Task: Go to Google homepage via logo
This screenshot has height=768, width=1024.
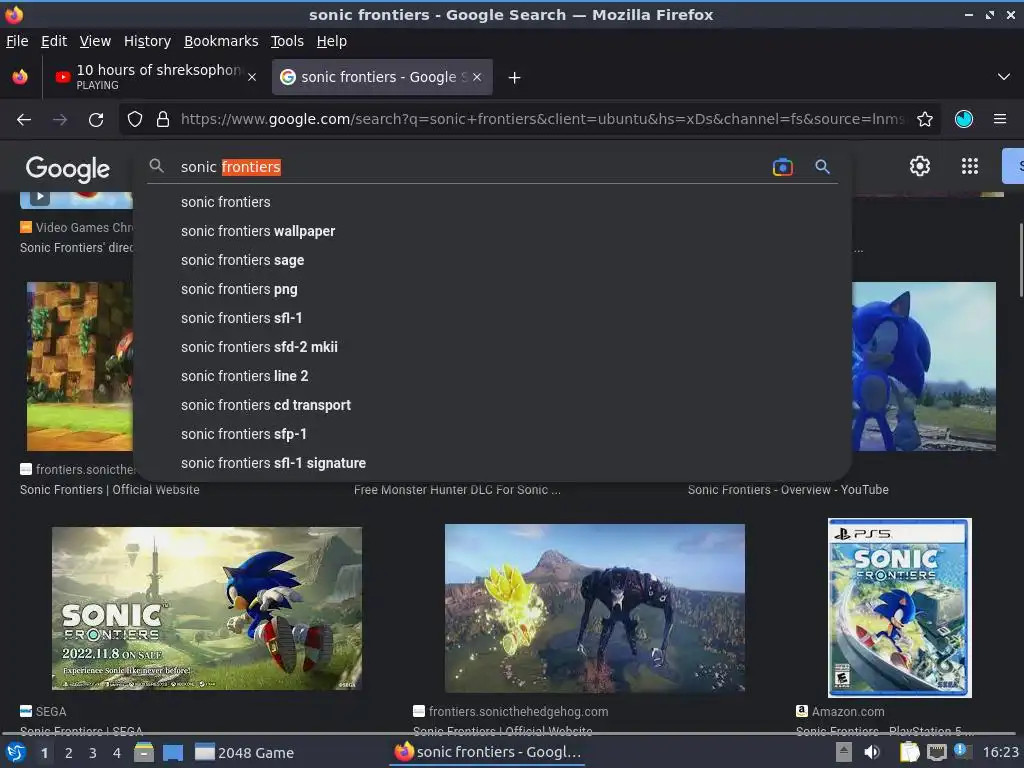Action: tap(67, 168)
